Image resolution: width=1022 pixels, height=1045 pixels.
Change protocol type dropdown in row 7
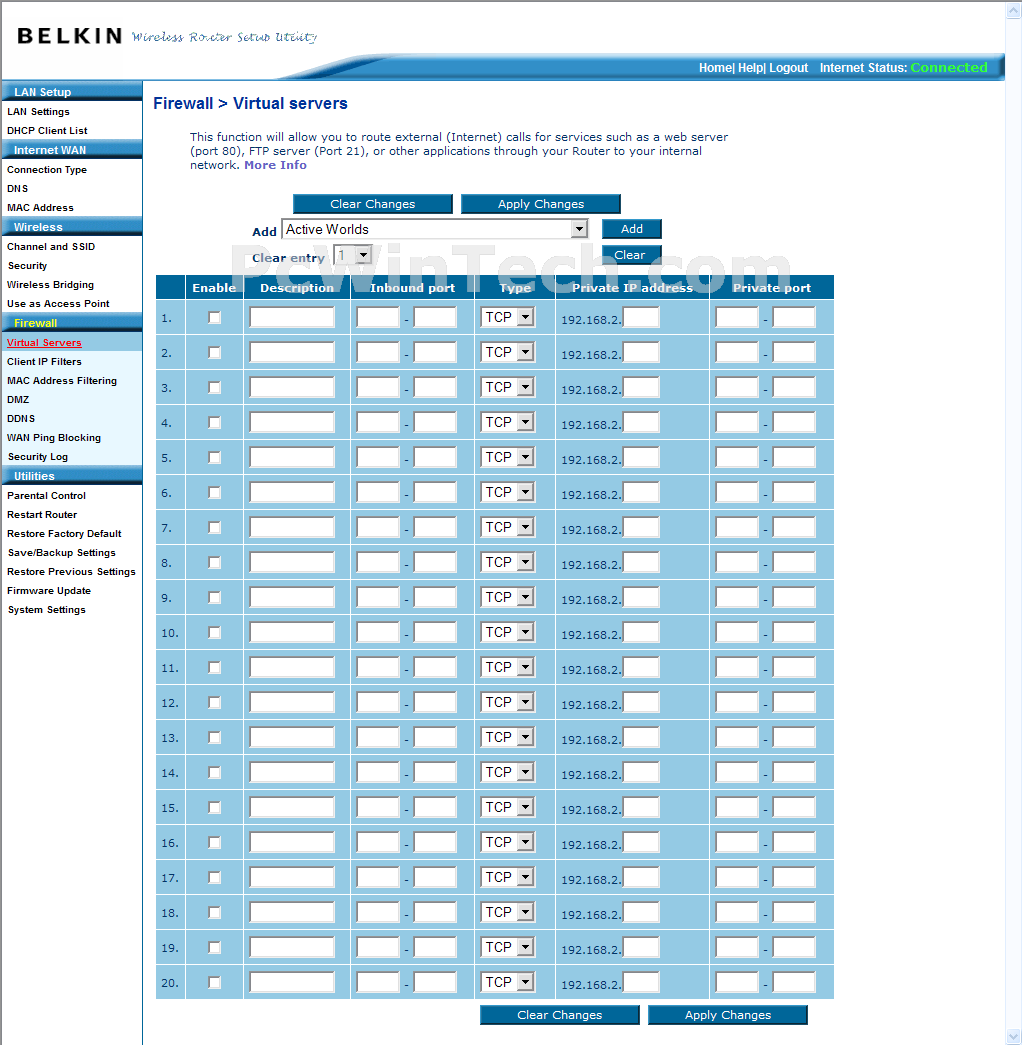click(x=507, y=527)
